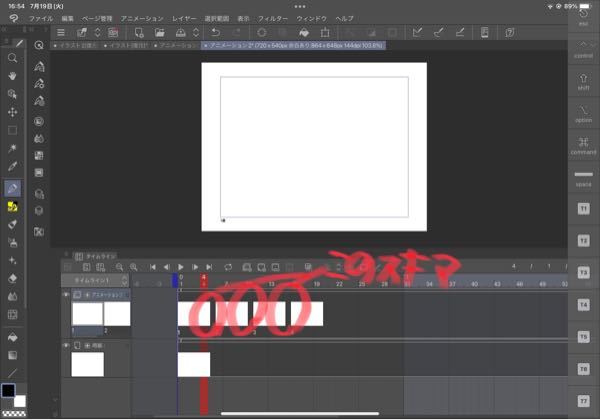The image size is (600, 420).
Task: Select the transparent color swatch
Action: (x=14, y=413)
